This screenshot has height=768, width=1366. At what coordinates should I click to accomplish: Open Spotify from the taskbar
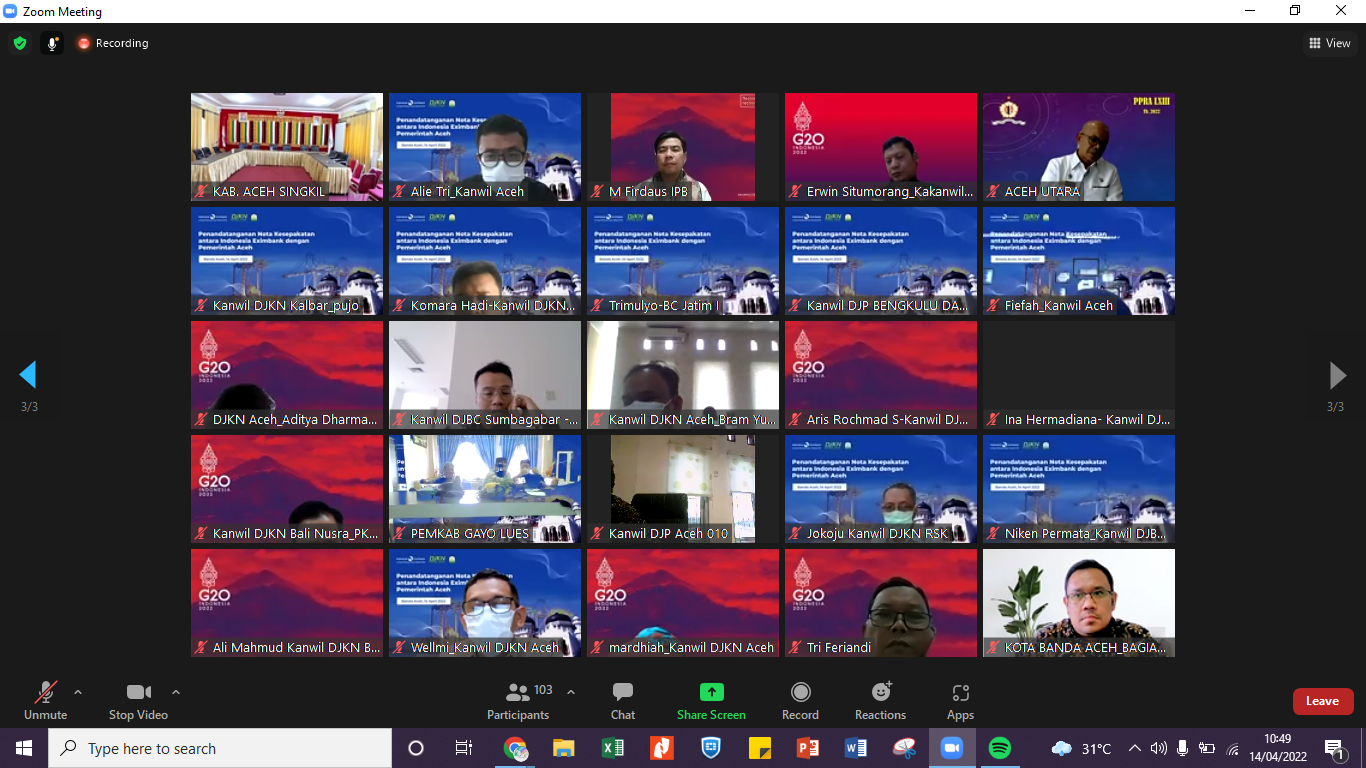point(999,748)
